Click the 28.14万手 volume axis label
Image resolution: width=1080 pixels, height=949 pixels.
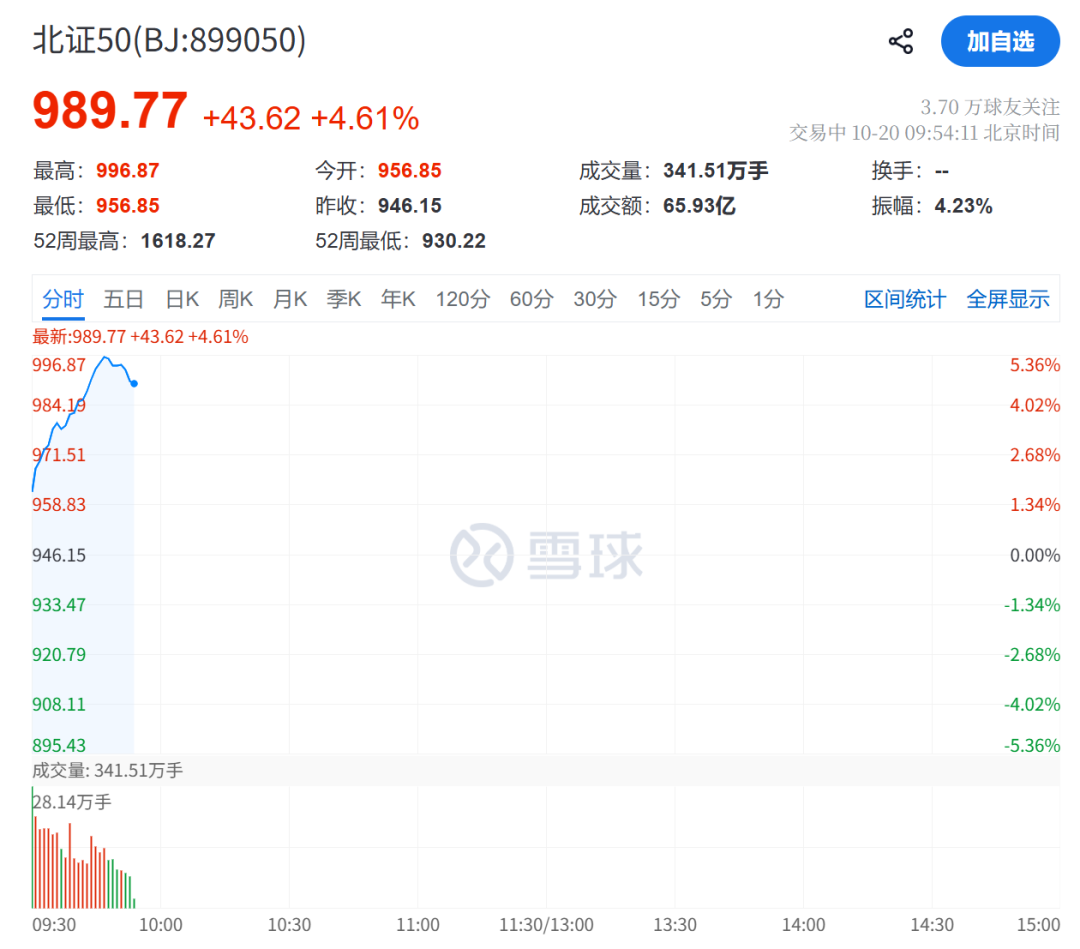pyautogui.click(x=72, y=802)
